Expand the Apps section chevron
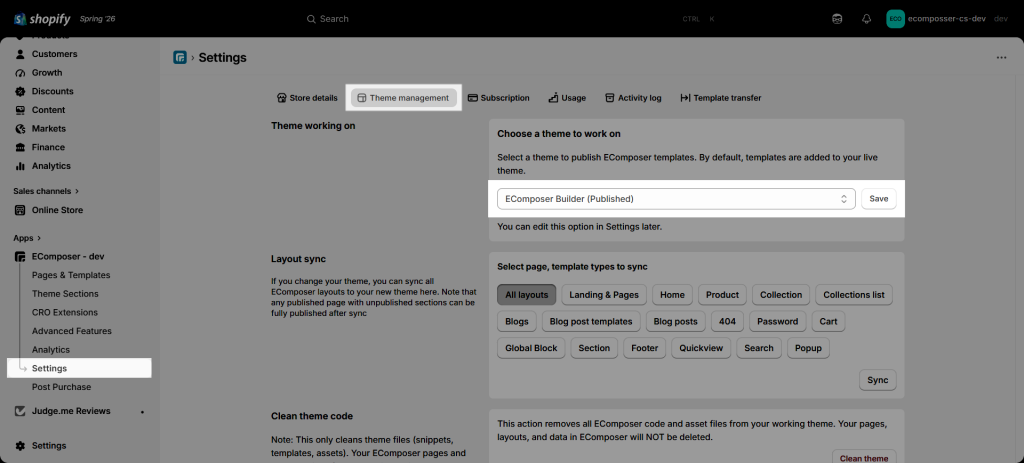The width and height of the screenshot is (1024, 463). 39,238
